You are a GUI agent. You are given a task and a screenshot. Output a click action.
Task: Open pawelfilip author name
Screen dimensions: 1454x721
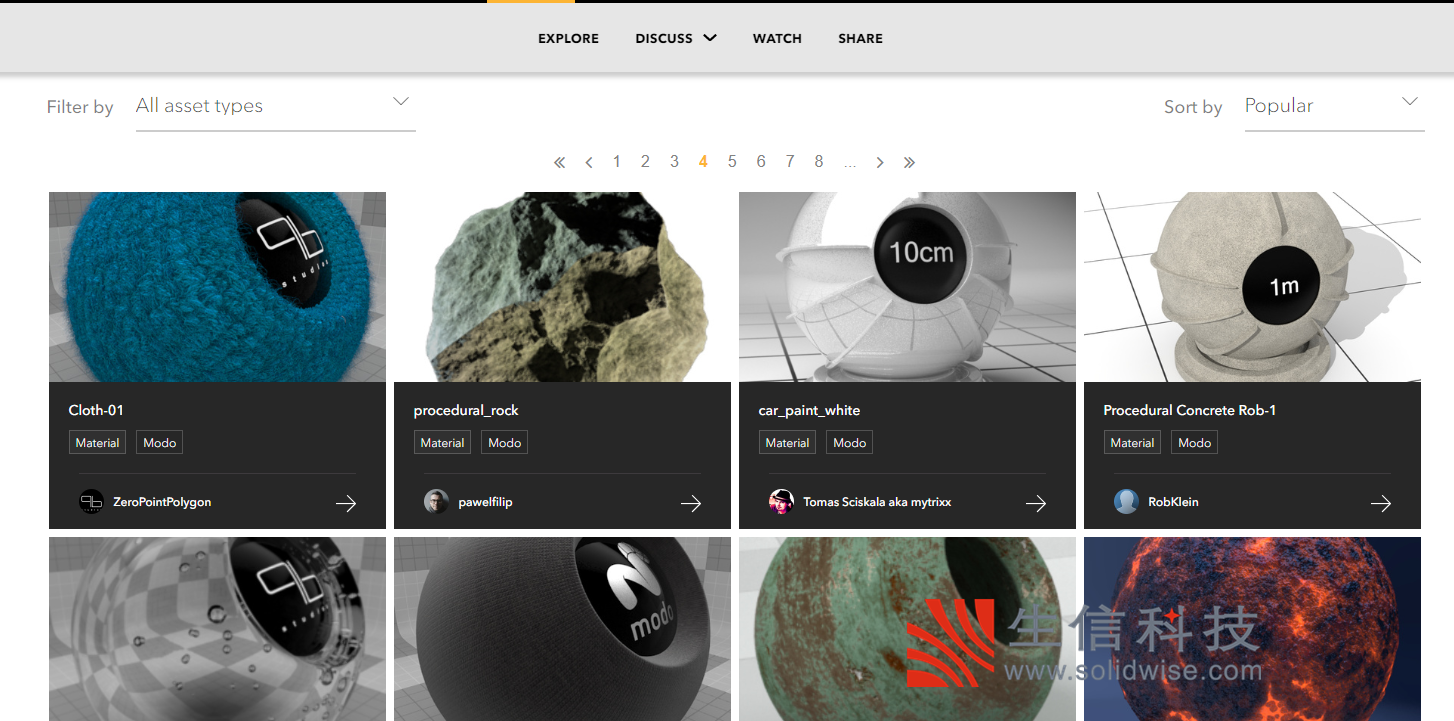[x=485, y=502]
